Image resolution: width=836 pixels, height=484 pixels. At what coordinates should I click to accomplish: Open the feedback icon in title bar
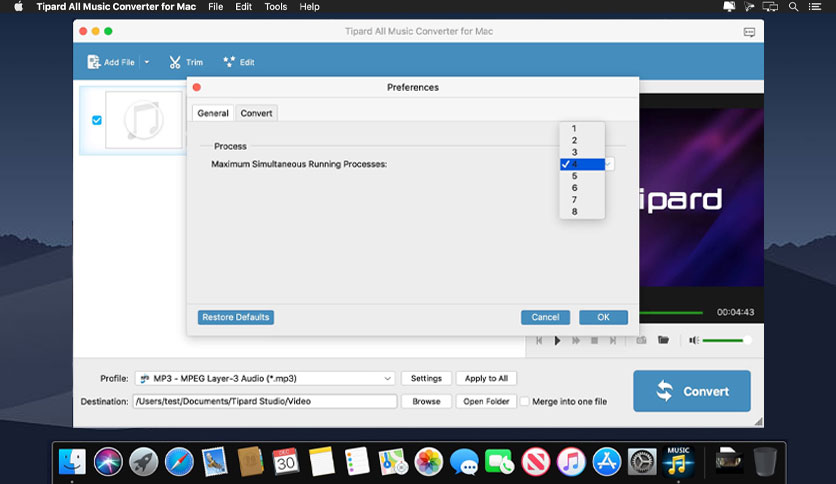coord(749,32)
